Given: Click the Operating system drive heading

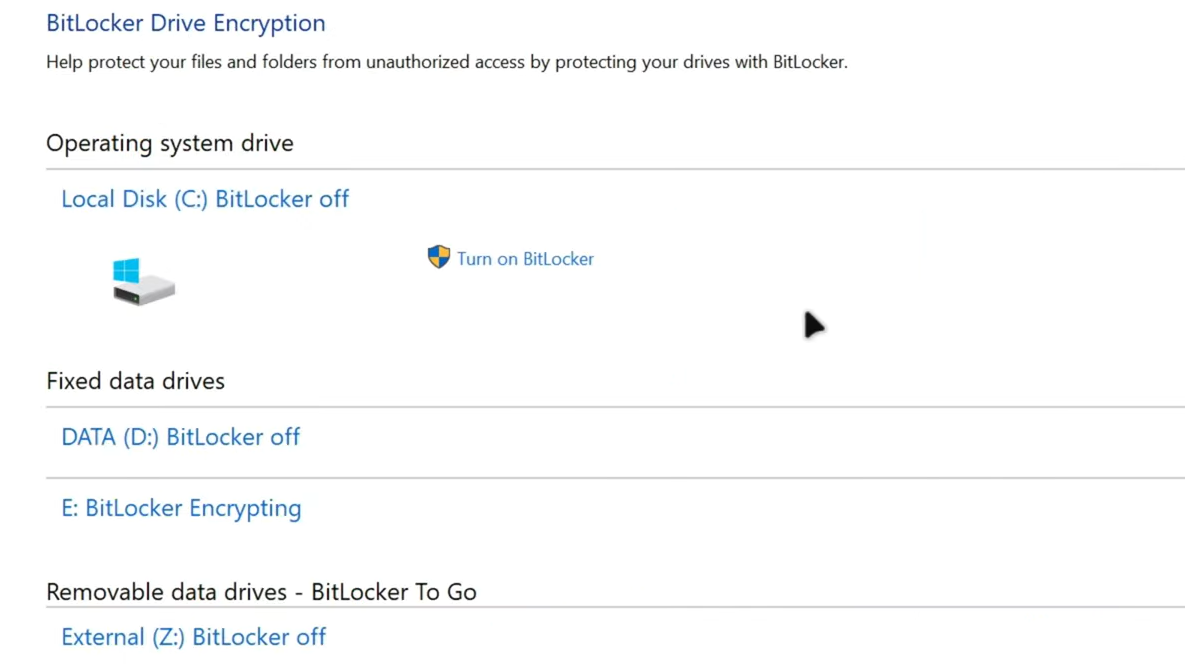Looking at the screenshot, I should click(170, 143).
